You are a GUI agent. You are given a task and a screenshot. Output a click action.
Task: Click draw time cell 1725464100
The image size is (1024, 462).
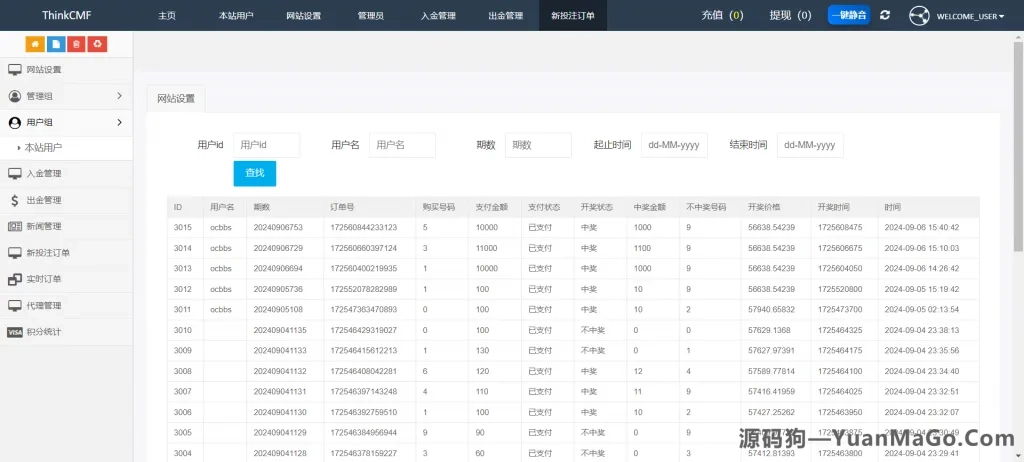pyautogui.click(x=840, y=371)
